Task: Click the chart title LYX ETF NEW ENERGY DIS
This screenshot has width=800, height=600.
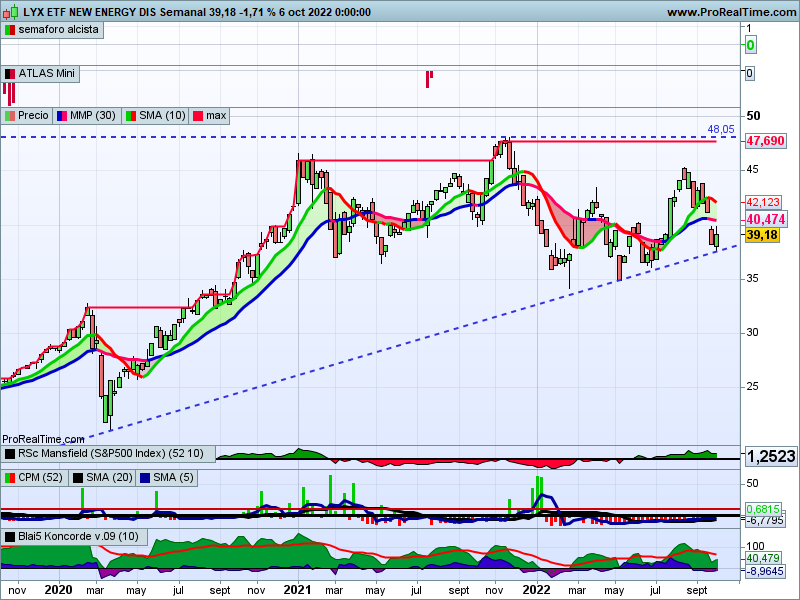Action: [89, 12]
